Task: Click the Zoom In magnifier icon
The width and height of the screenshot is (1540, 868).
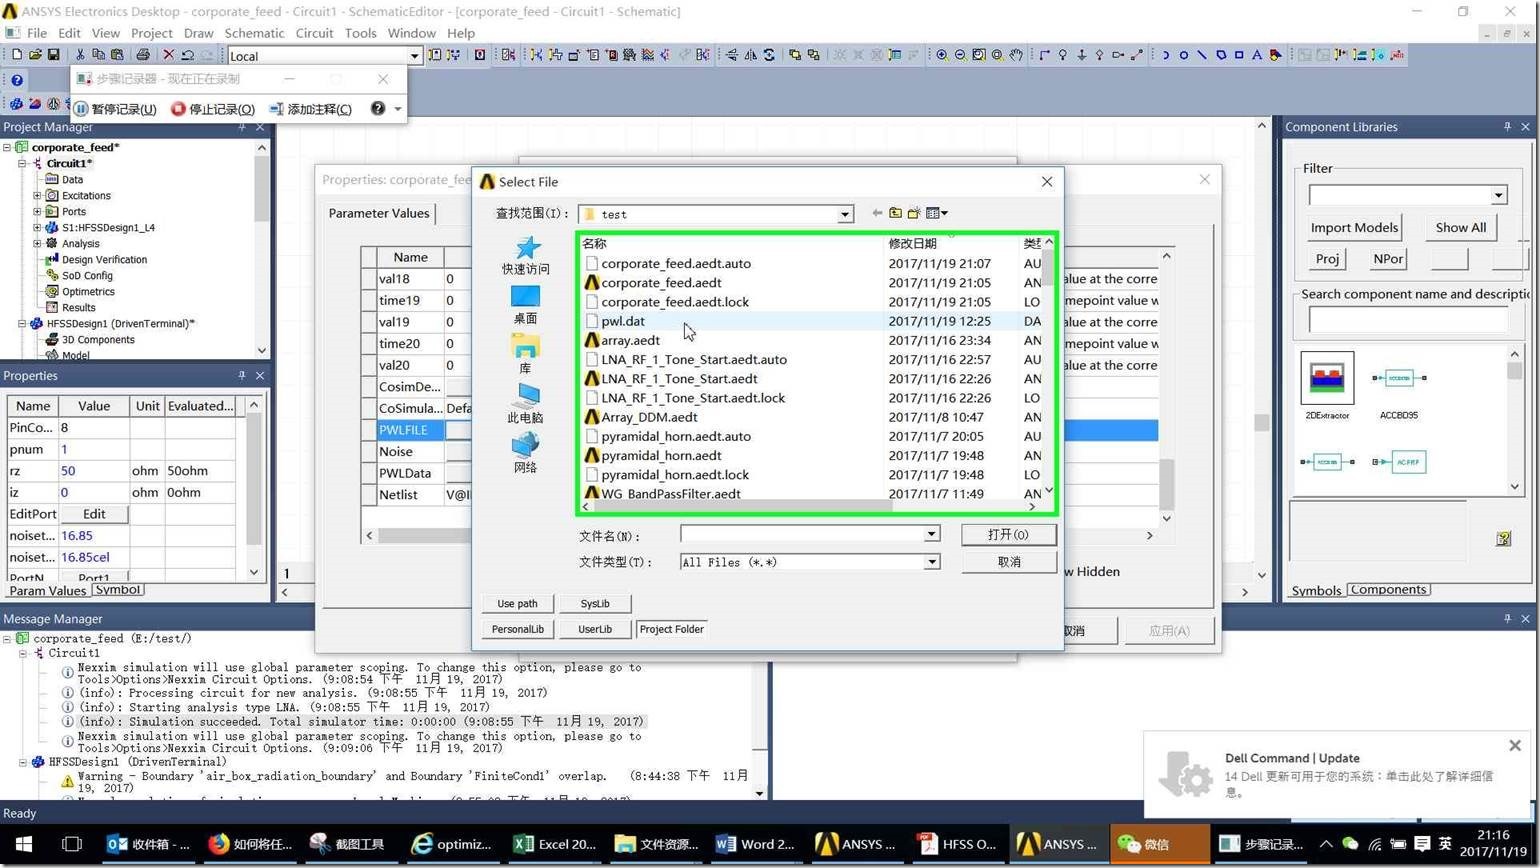Action: point(942,55)
